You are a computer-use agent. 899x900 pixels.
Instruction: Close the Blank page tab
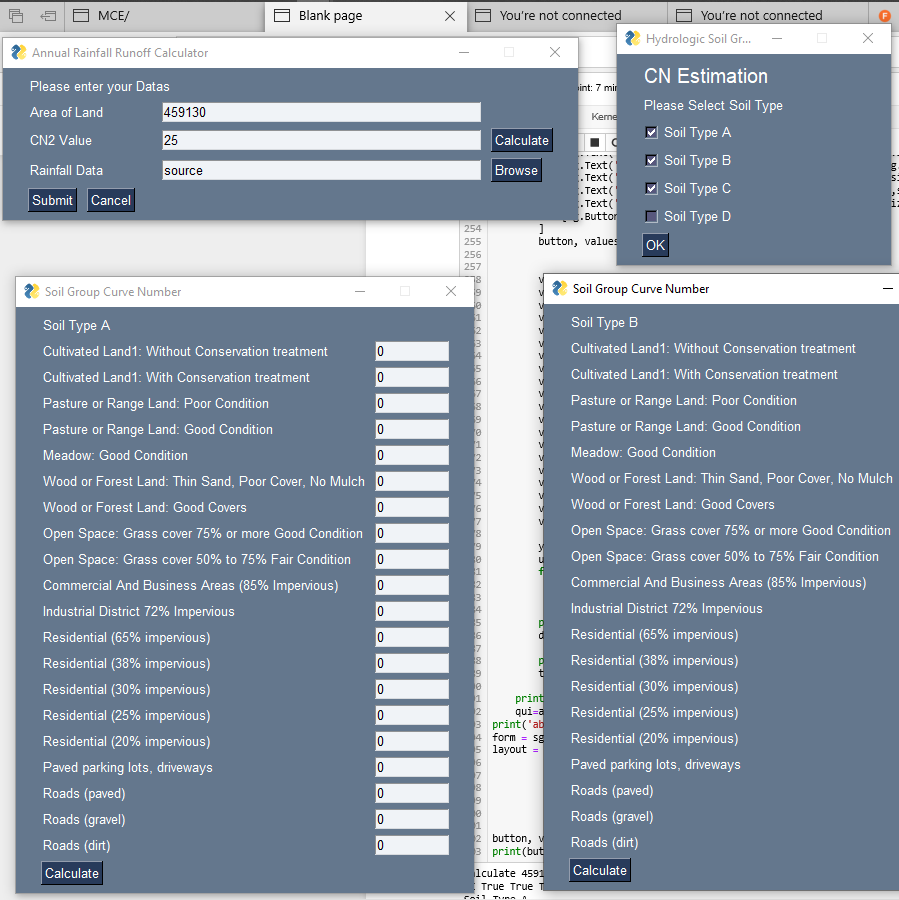pos(450,16)
